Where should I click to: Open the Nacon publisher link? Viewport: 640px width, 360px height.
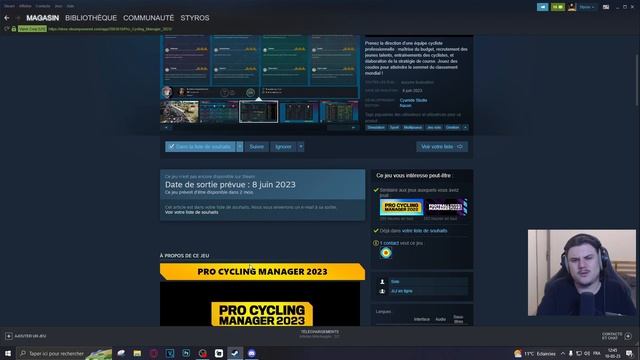tap(405, 105)
